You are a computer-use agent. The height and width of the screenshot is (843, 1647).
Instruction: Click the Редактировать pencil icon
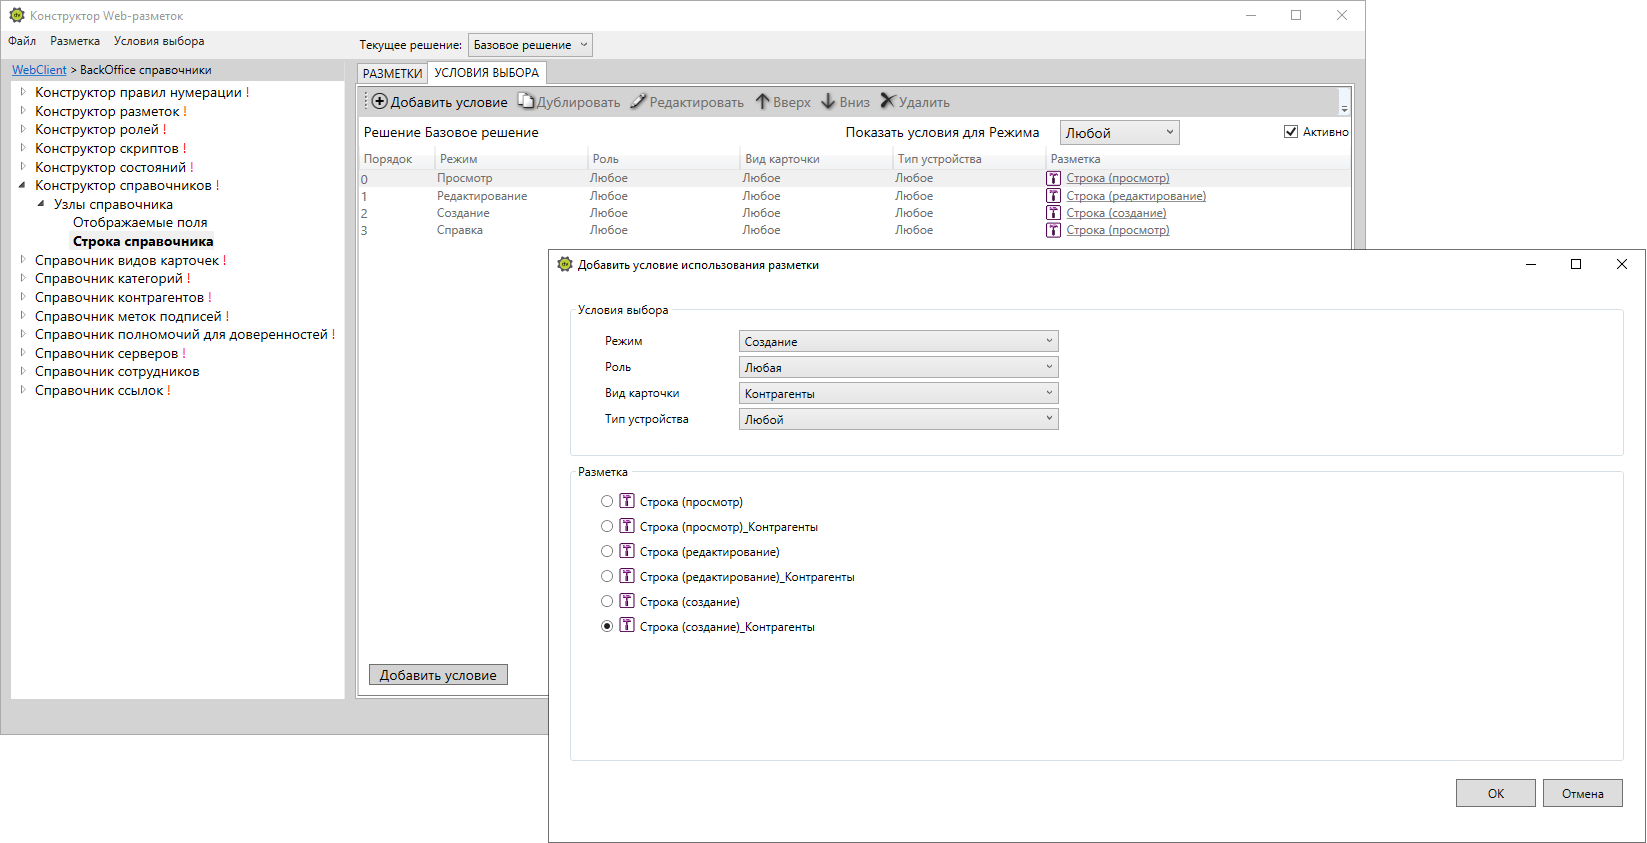pos(638,101)
